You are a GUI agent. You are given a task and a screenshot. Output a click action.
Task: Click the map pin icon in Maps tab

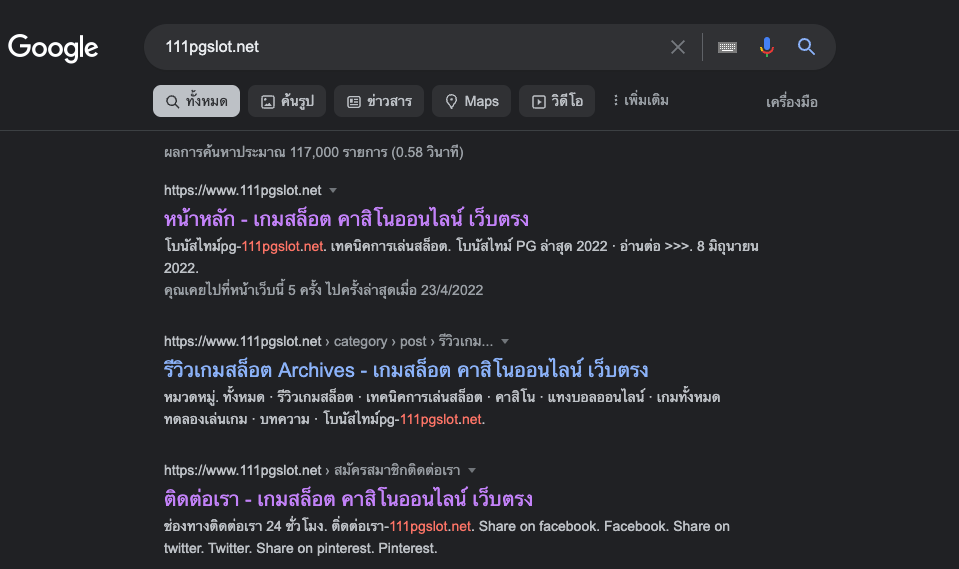coord(452,101)
